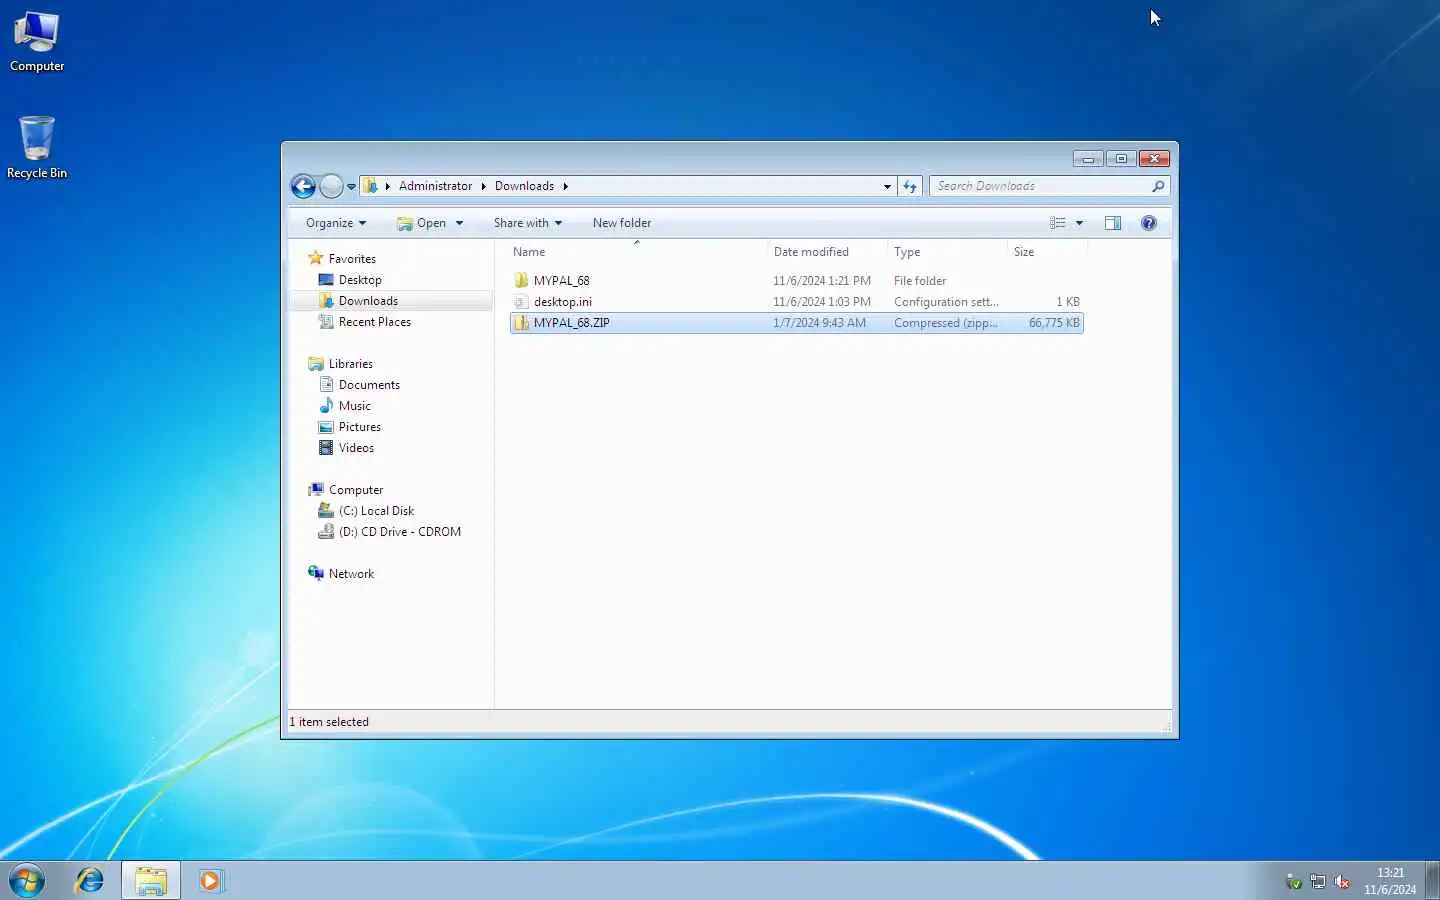Image resolution: width=1440 pixels, height=900 pixels.
Task: Click the system tray clock
Action: click(x=1390, y=881)
